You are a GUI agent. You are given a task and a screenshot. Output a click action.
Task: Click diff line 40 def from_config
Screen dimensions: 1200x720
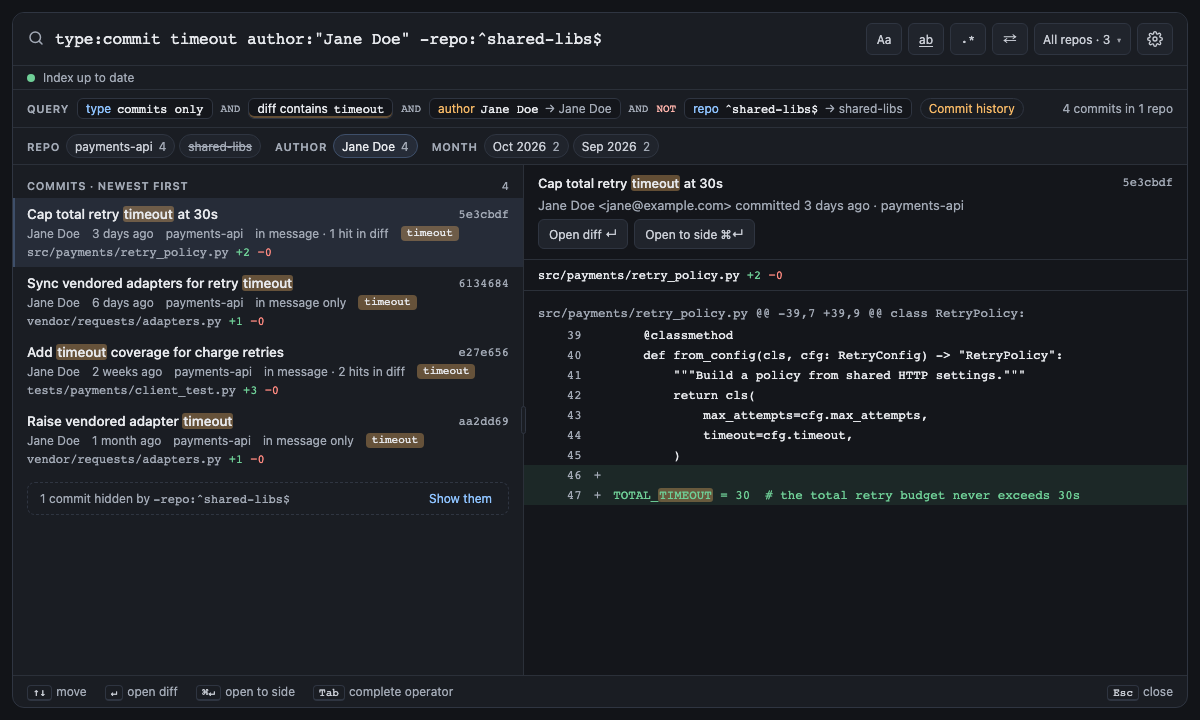coord(855,355)
